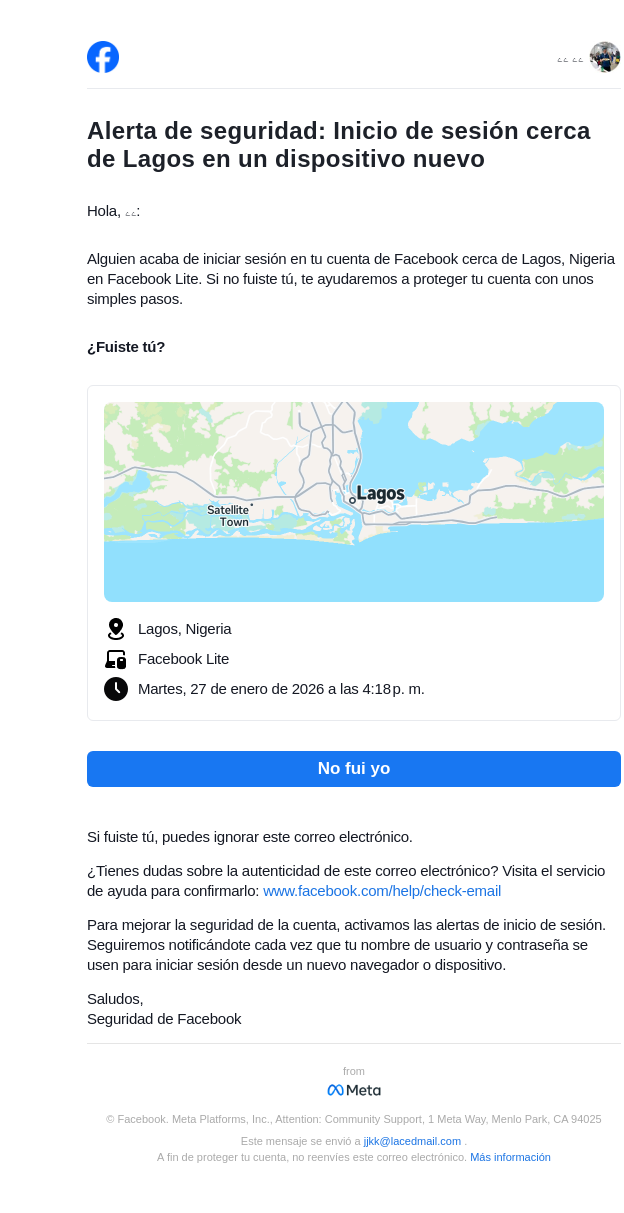Click the Lagos city label on the map
Screen dimensions: 624x1213
[x=381, y=494]
